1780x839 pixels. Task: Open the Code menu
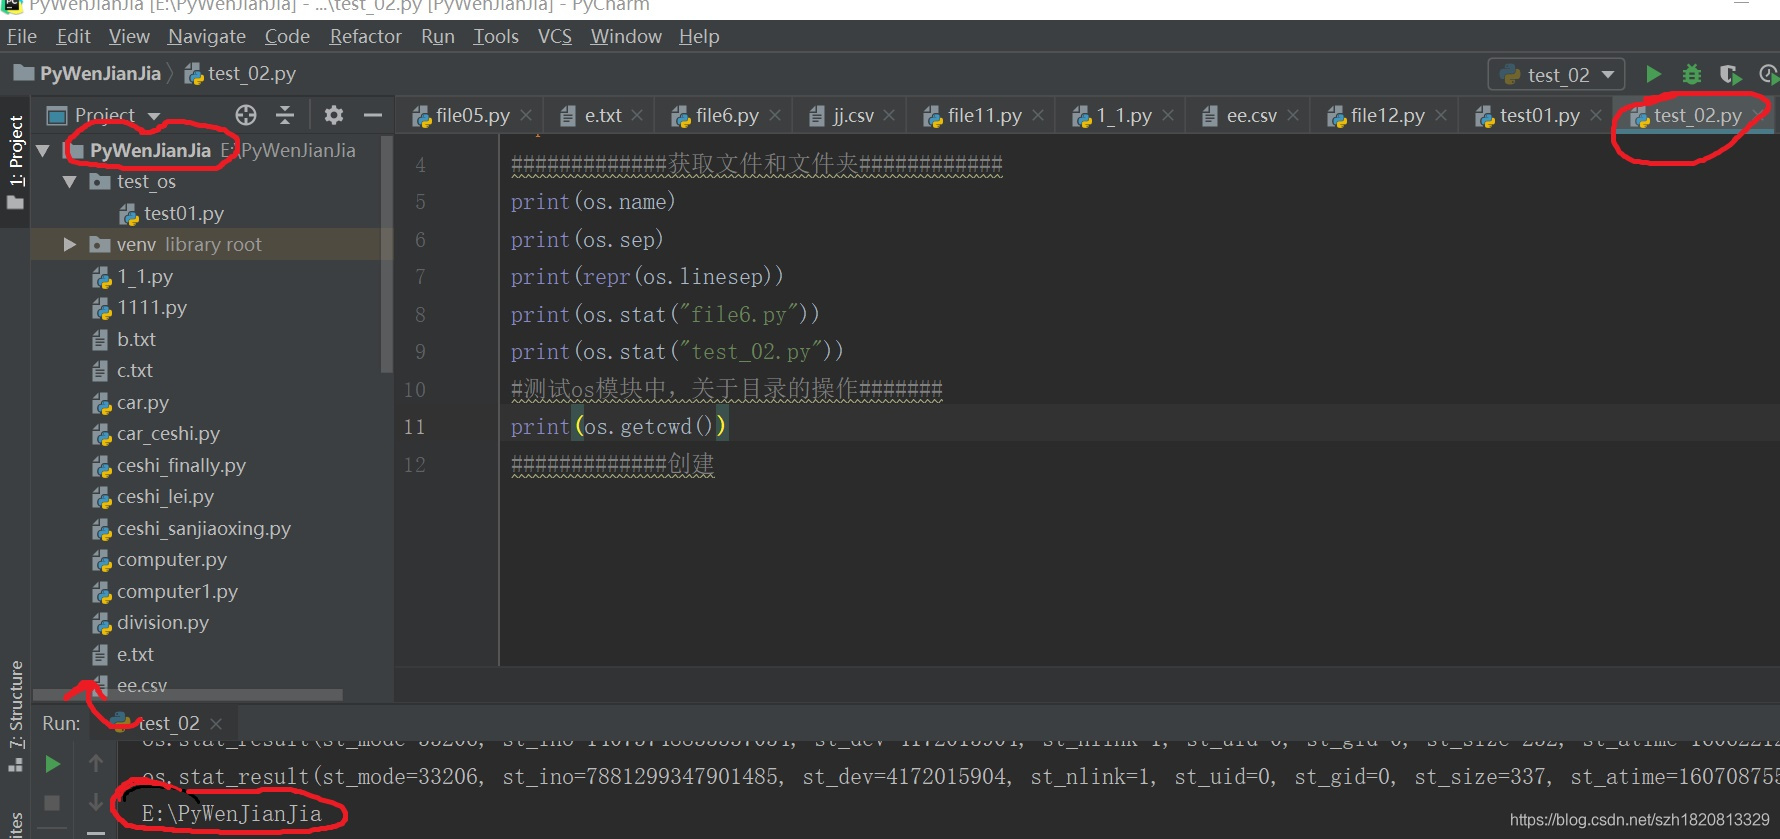point(287,37)
